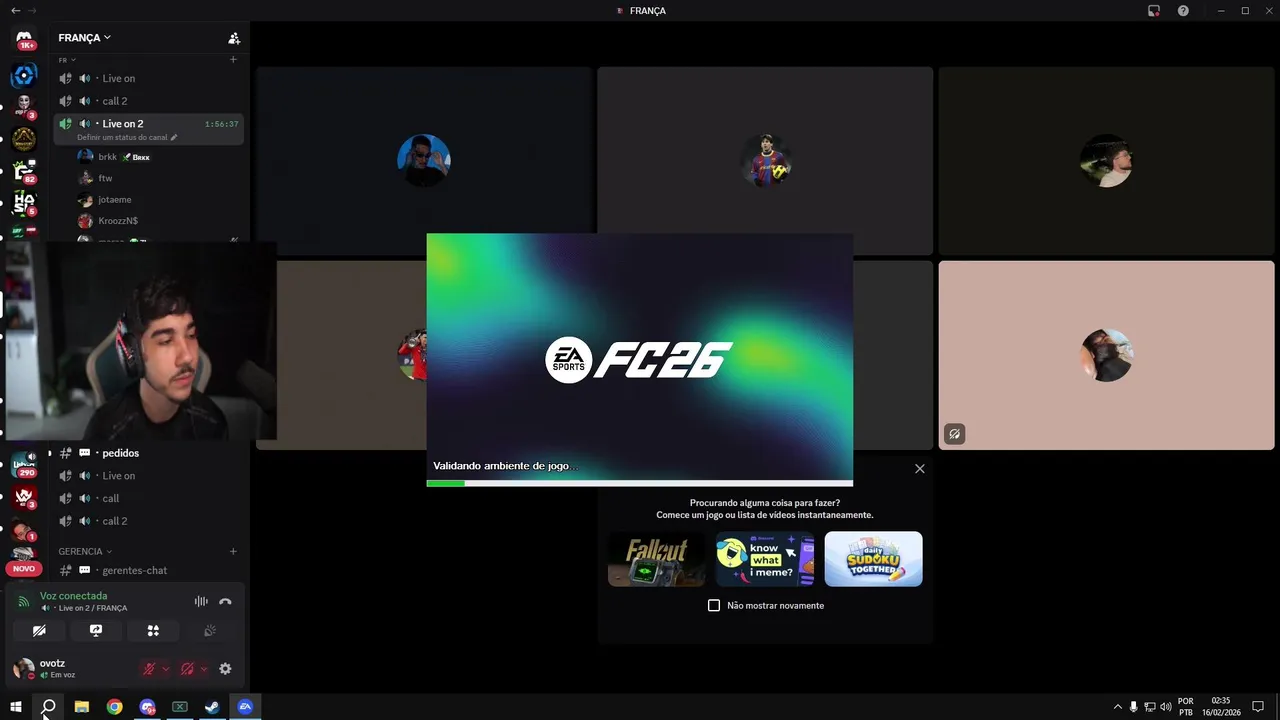
Task: Click Voz conectada connection status
Action: [73, 596]
